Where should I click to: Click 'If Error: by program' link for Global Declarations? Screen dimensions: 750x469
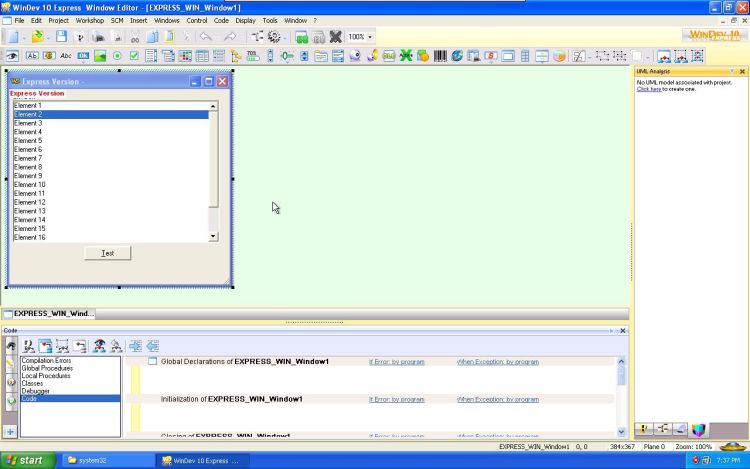tap(397, 362)
